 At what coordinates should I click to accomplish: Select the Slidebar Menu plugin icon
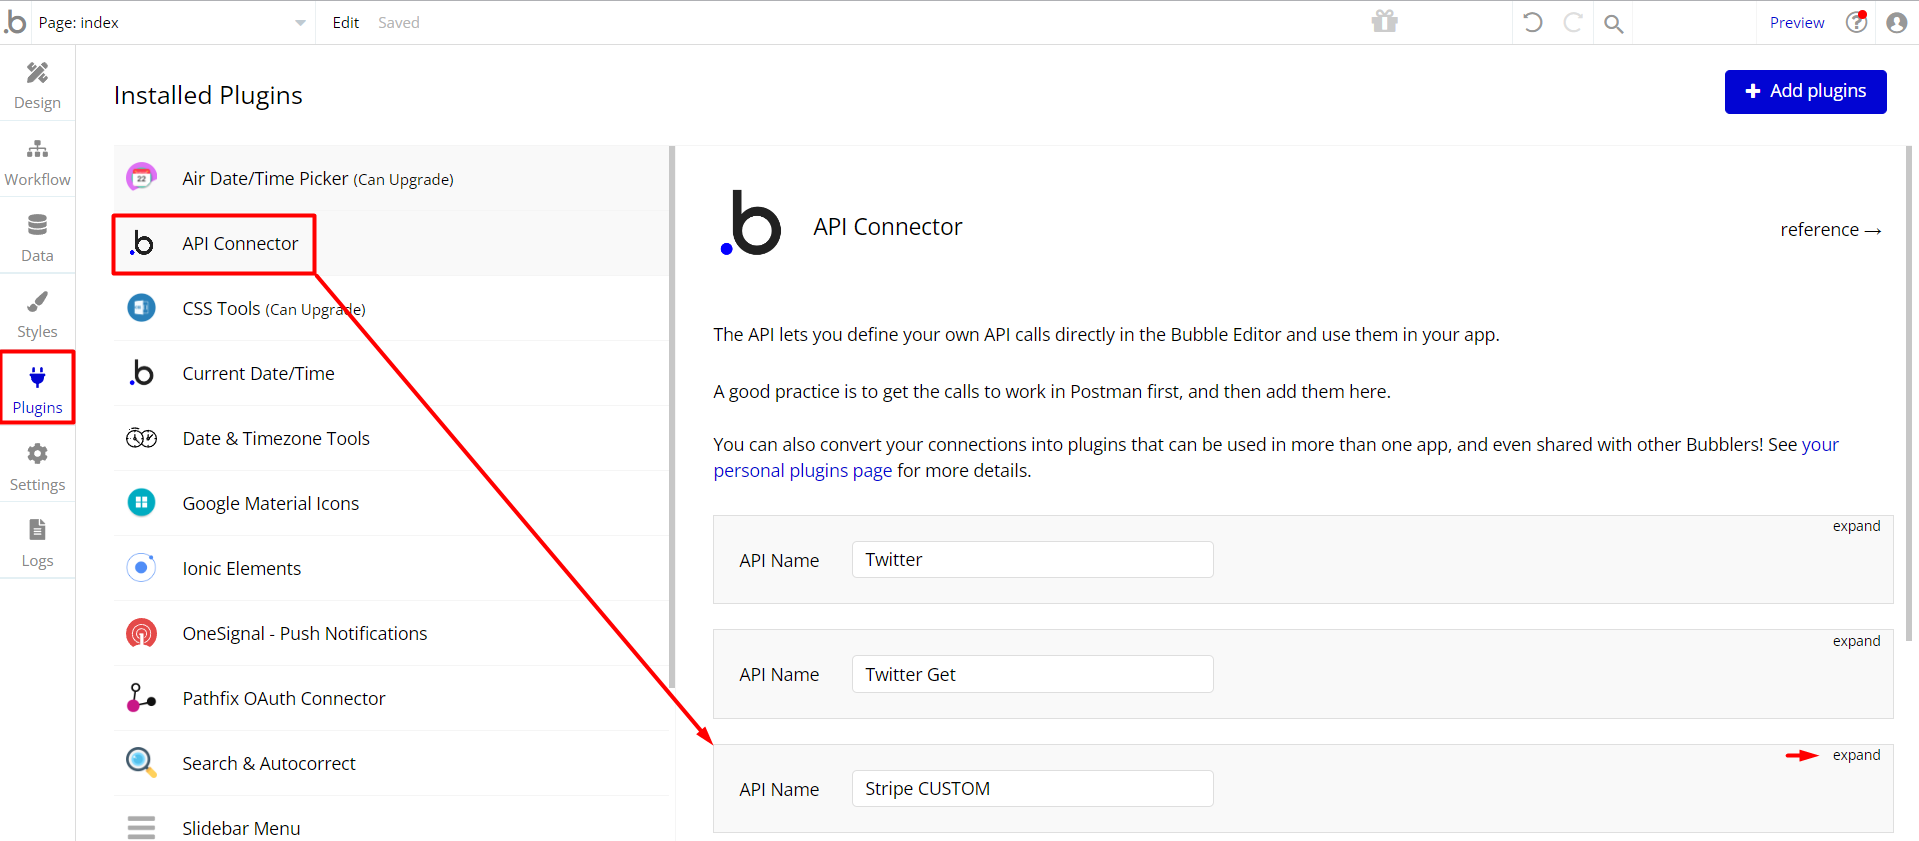pyautogui.click(x=141, y=828)
